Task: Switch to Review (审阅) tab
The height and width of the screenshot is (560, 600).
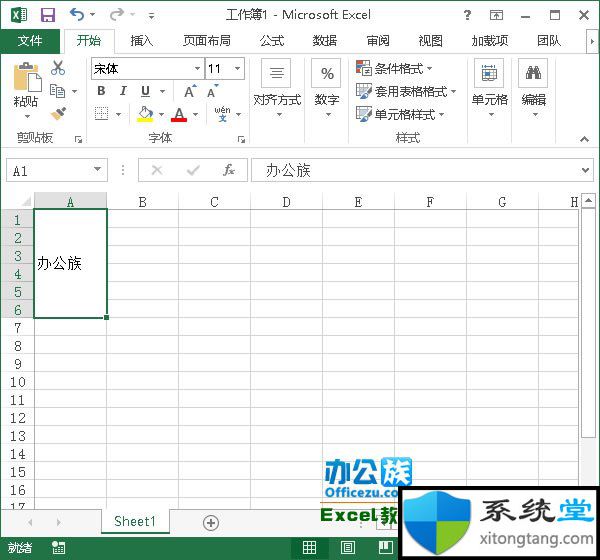Action: click(x=378, y=41)
